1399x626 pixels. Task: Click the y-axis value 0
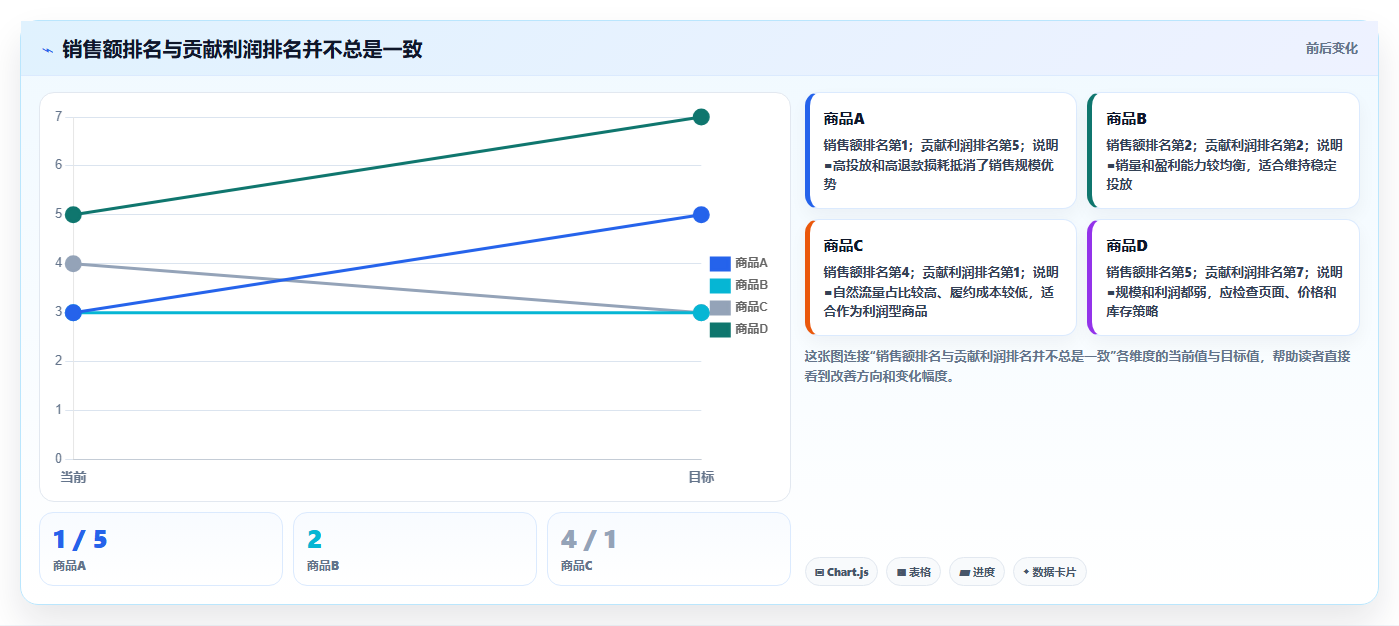[58, 459]
